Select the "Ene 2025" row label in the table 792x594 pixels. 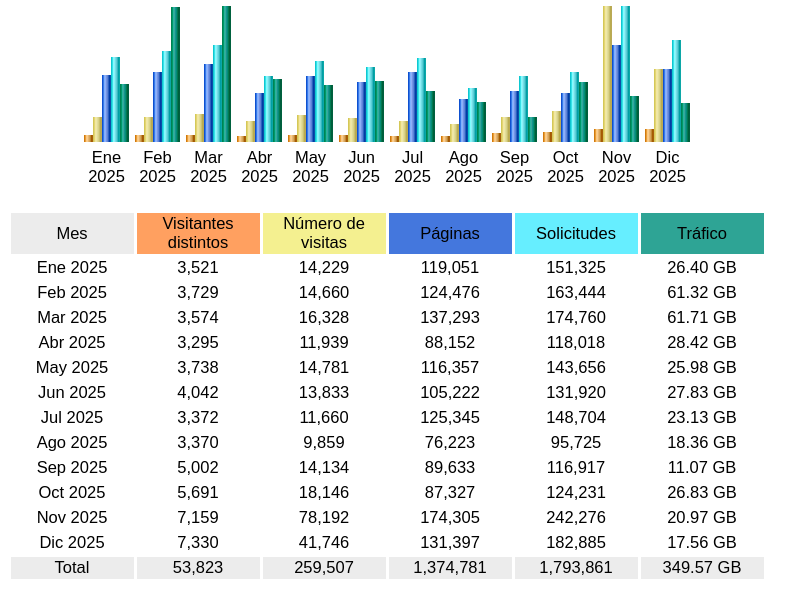pyautogui.click(x=72, y=267)
